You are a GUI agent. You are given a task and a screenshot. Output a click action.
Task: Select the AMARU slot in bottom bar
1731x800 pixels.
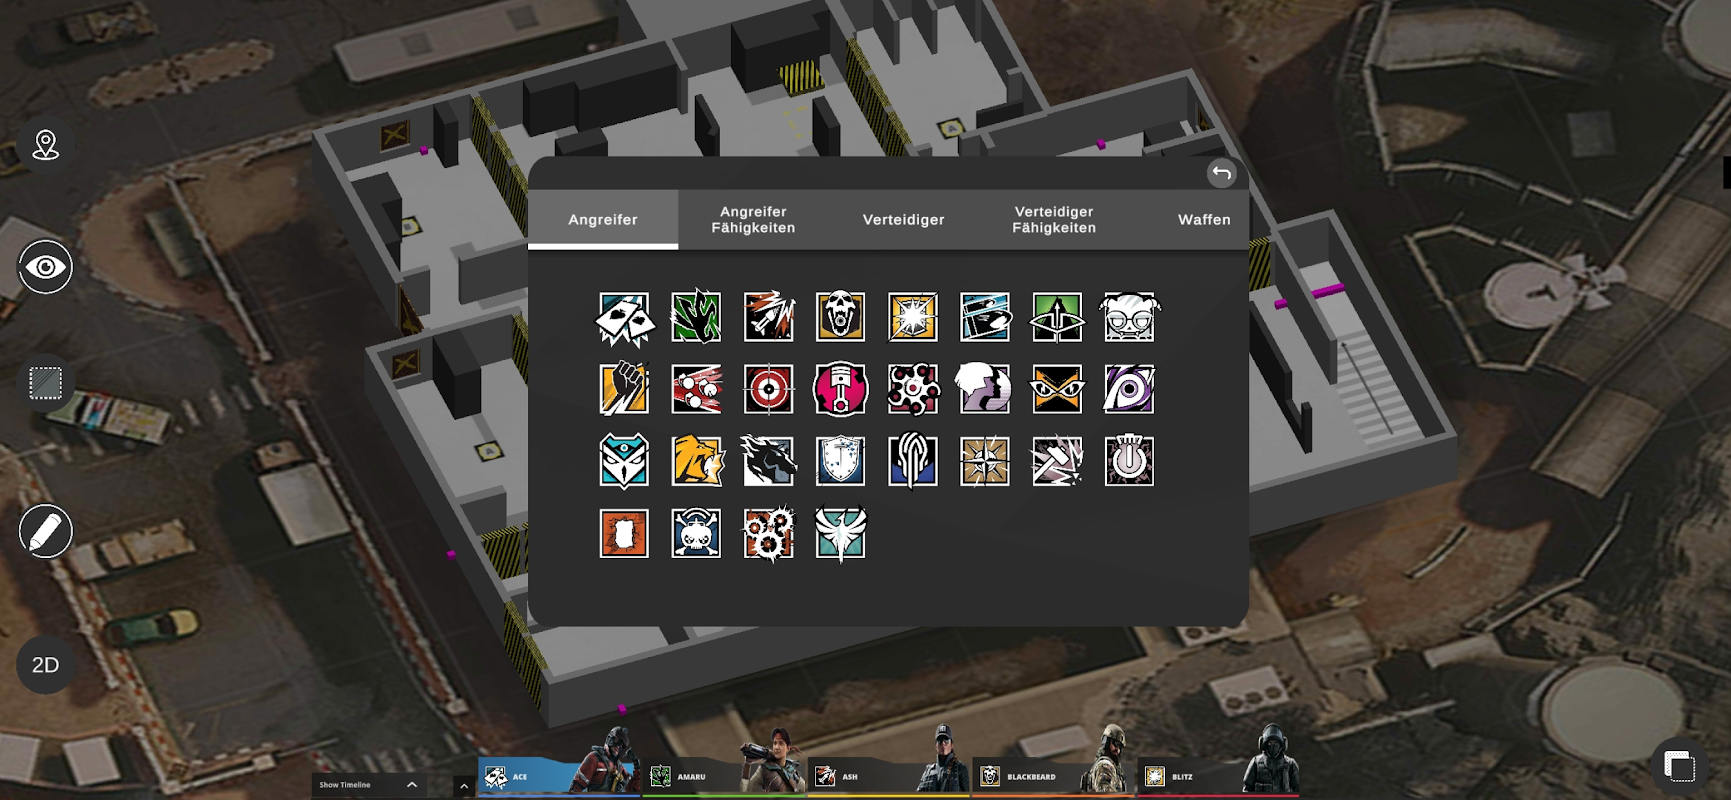[724, 776]
